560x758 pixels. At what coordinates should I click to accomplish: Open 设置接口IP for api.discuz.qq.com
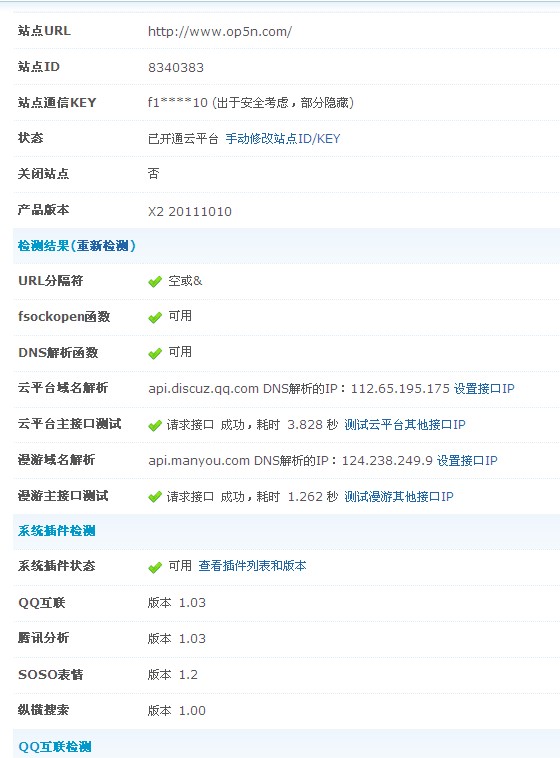click(484, 389)
